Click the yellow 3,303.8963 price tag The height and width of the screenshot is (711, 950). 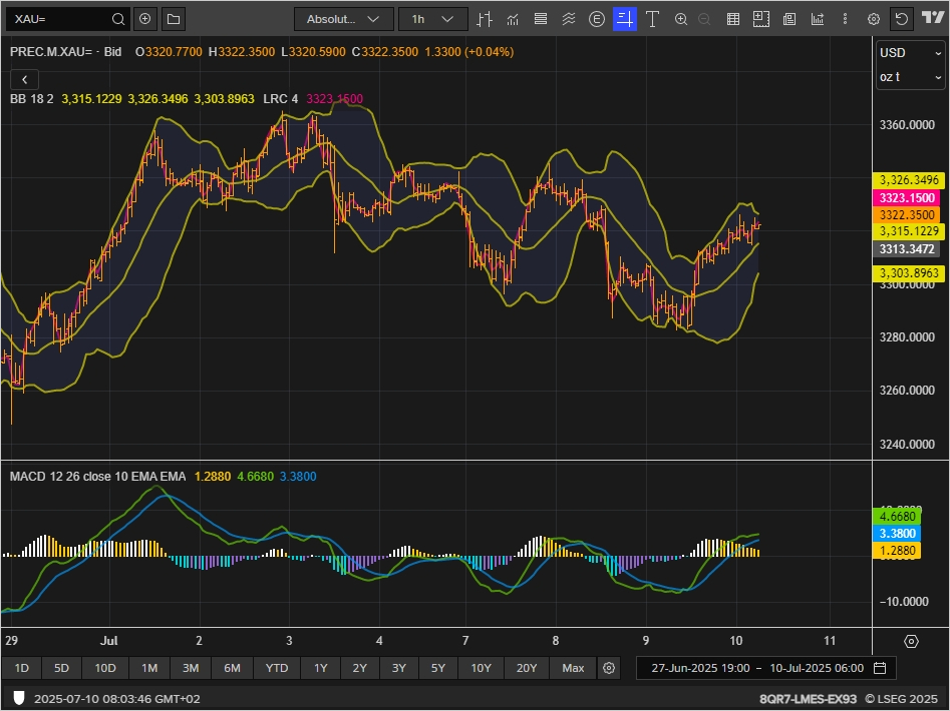(x=909, y=273)
